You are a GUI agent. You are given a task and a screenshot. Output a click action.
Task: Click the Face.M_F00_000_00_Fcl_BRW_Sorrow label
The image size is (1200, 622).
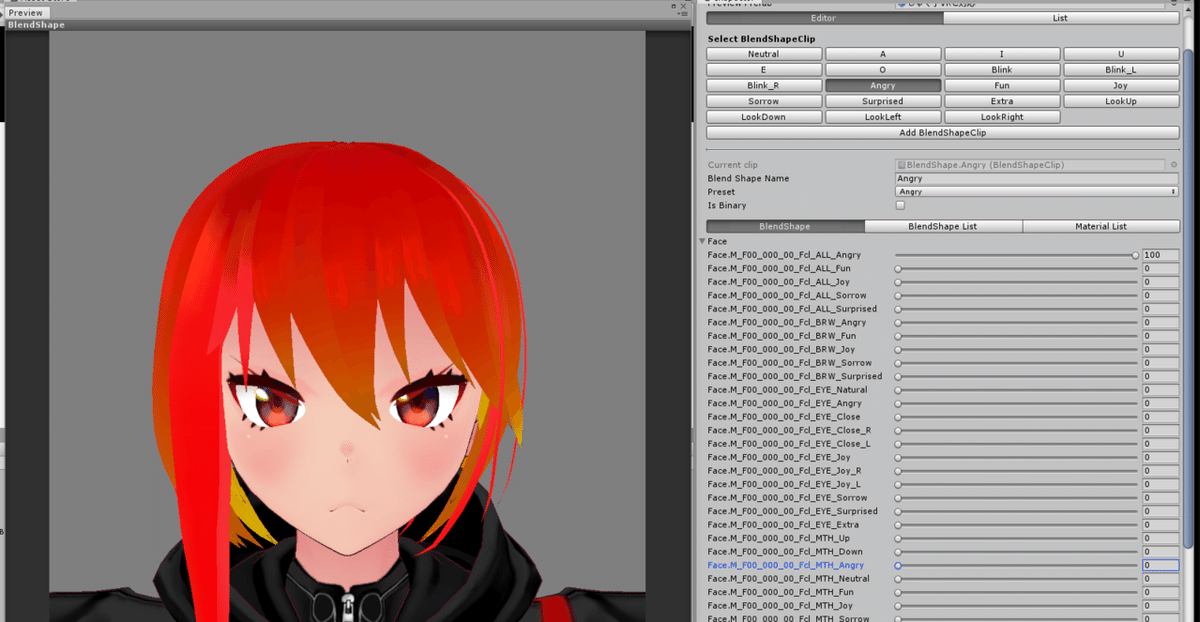(789, 363)
